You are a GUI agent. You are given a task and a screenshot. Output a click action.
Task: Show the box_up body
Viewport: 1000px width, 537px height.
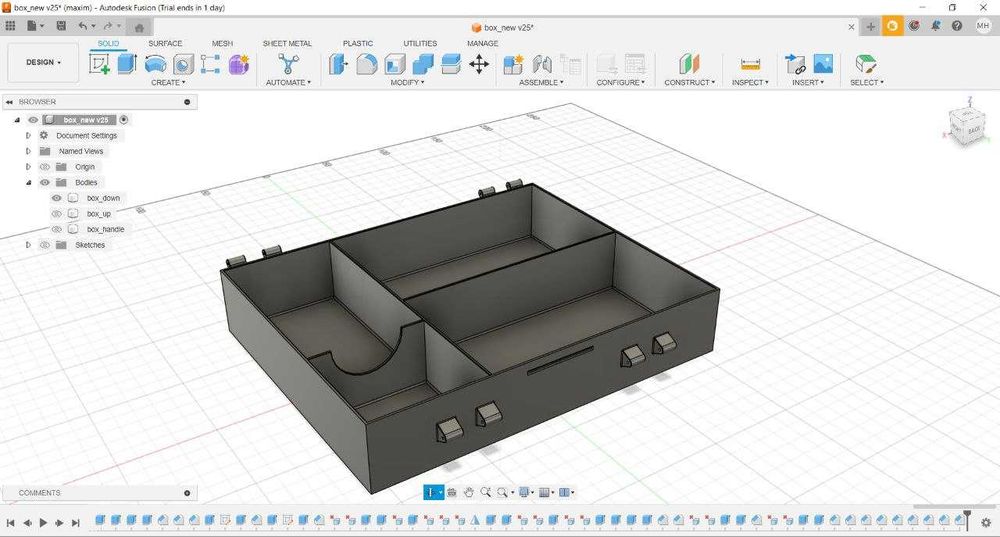[x=57, y=214]
